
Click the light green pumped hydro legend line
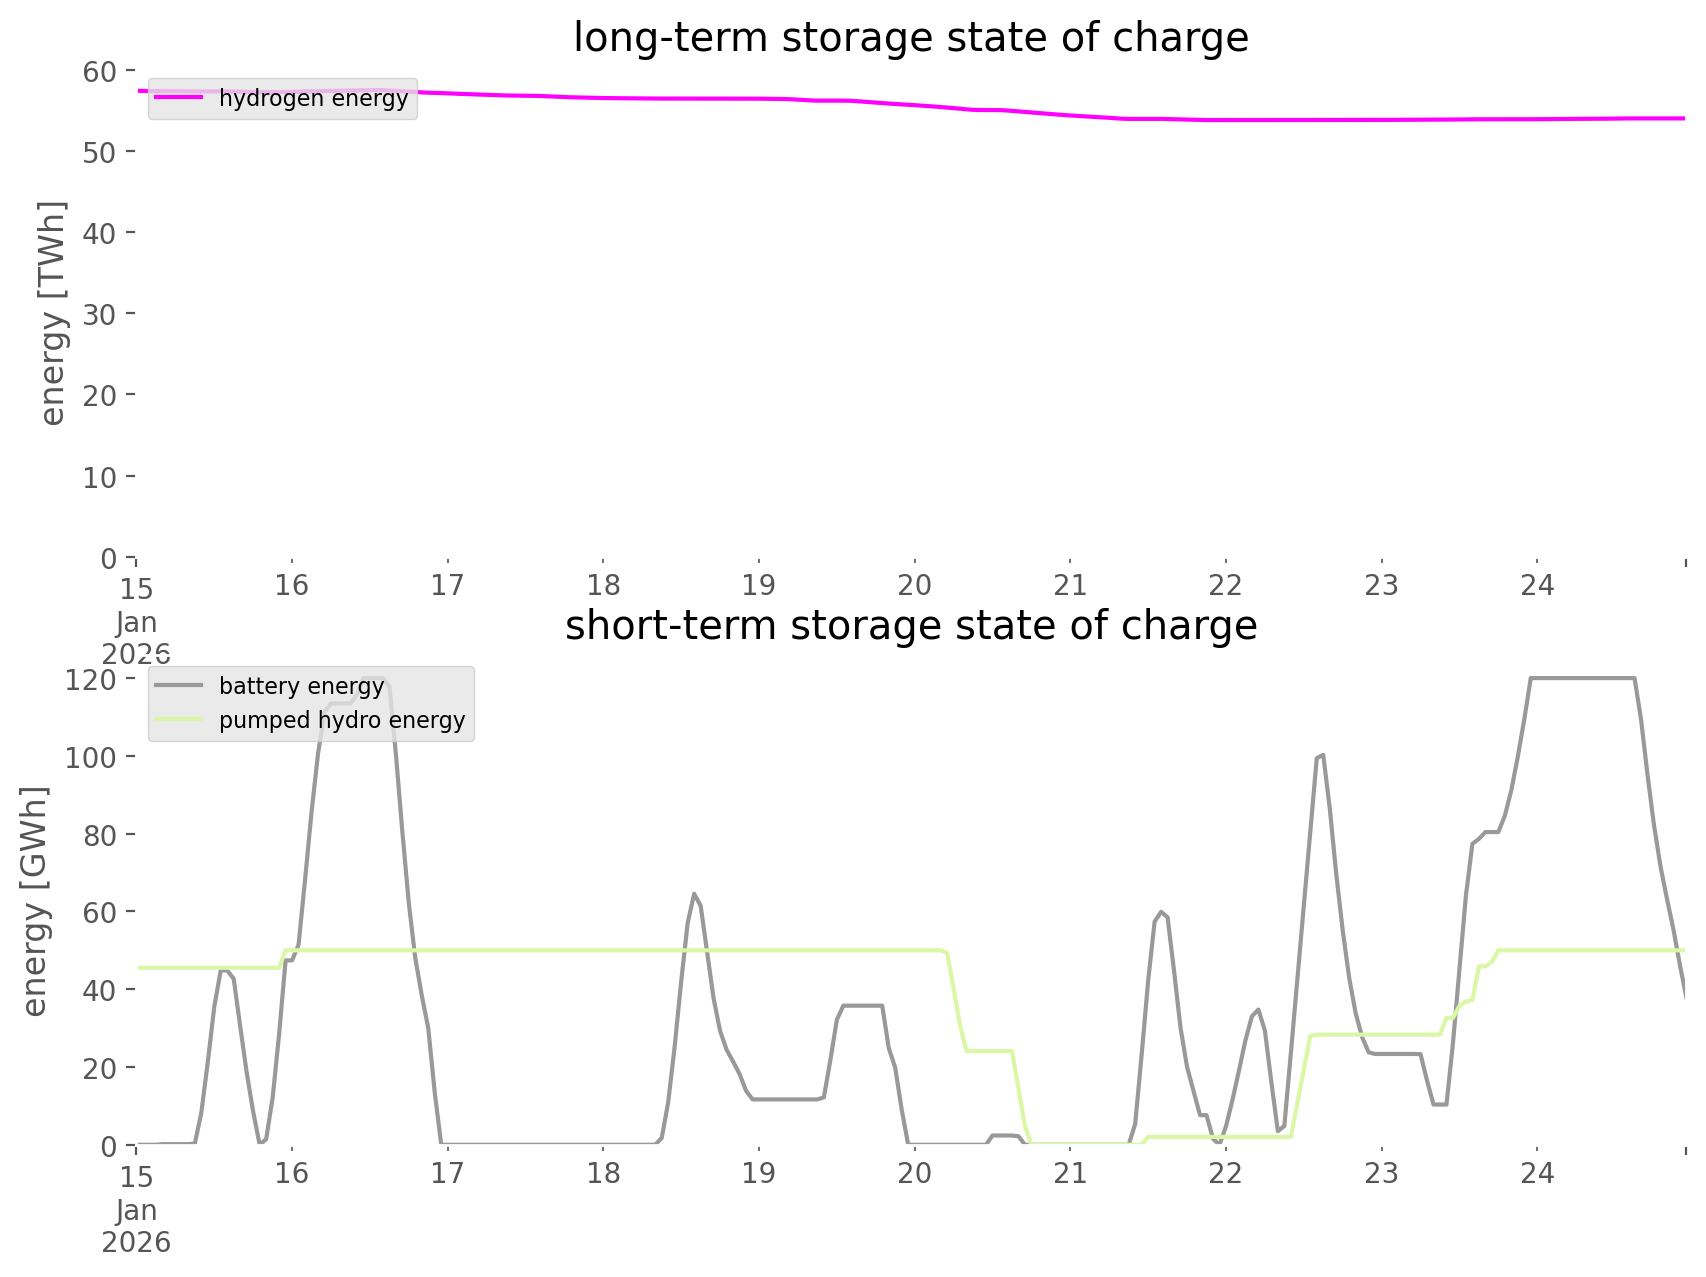179,720
